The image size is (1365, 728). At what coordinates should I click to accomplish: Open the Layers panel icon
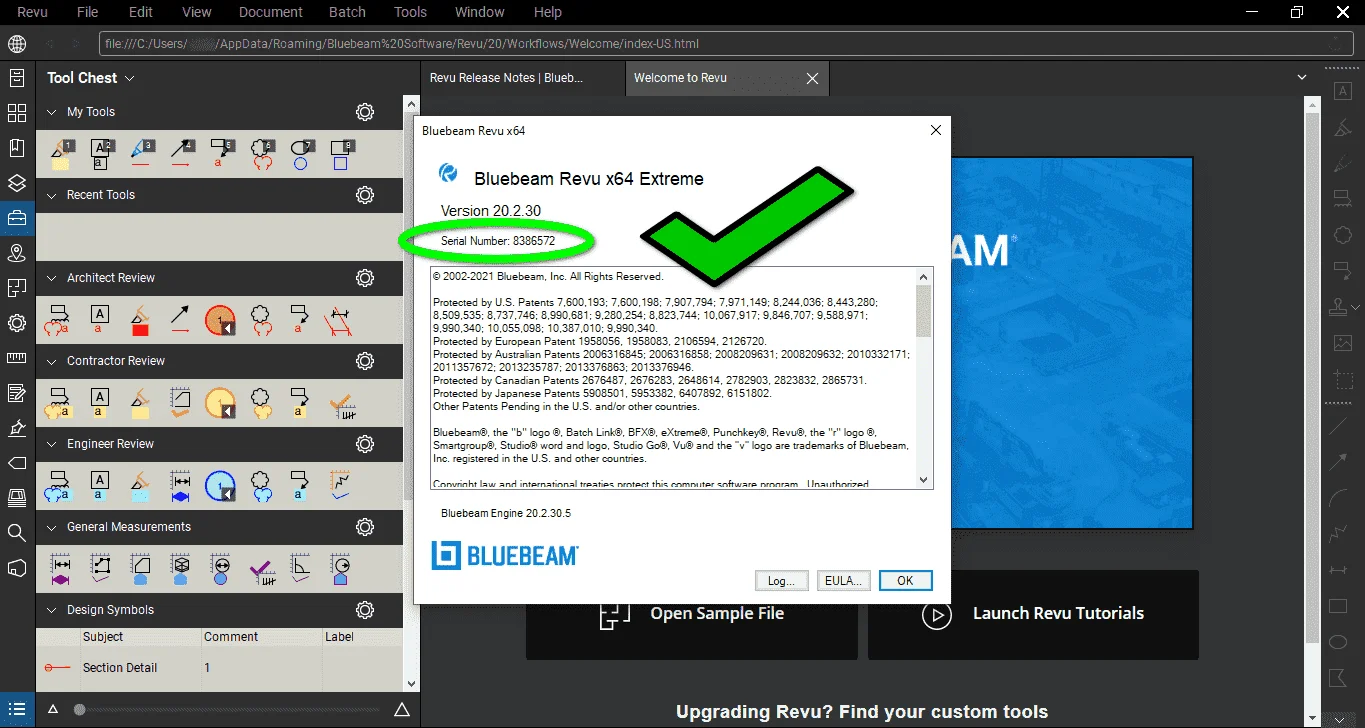(x=16, y=183)
